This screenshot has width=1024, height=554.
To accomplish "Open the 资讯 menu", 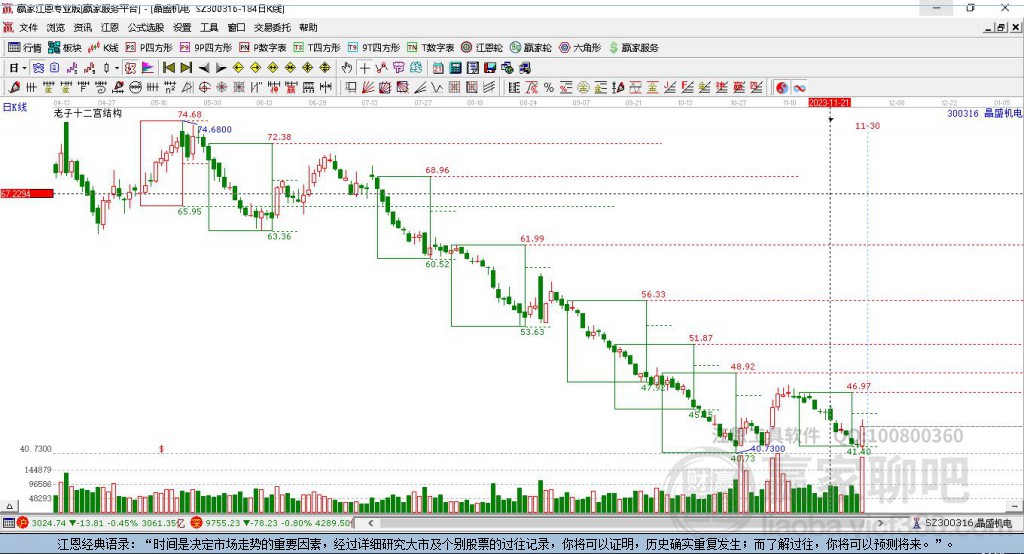I will click(x=83, y=27).
